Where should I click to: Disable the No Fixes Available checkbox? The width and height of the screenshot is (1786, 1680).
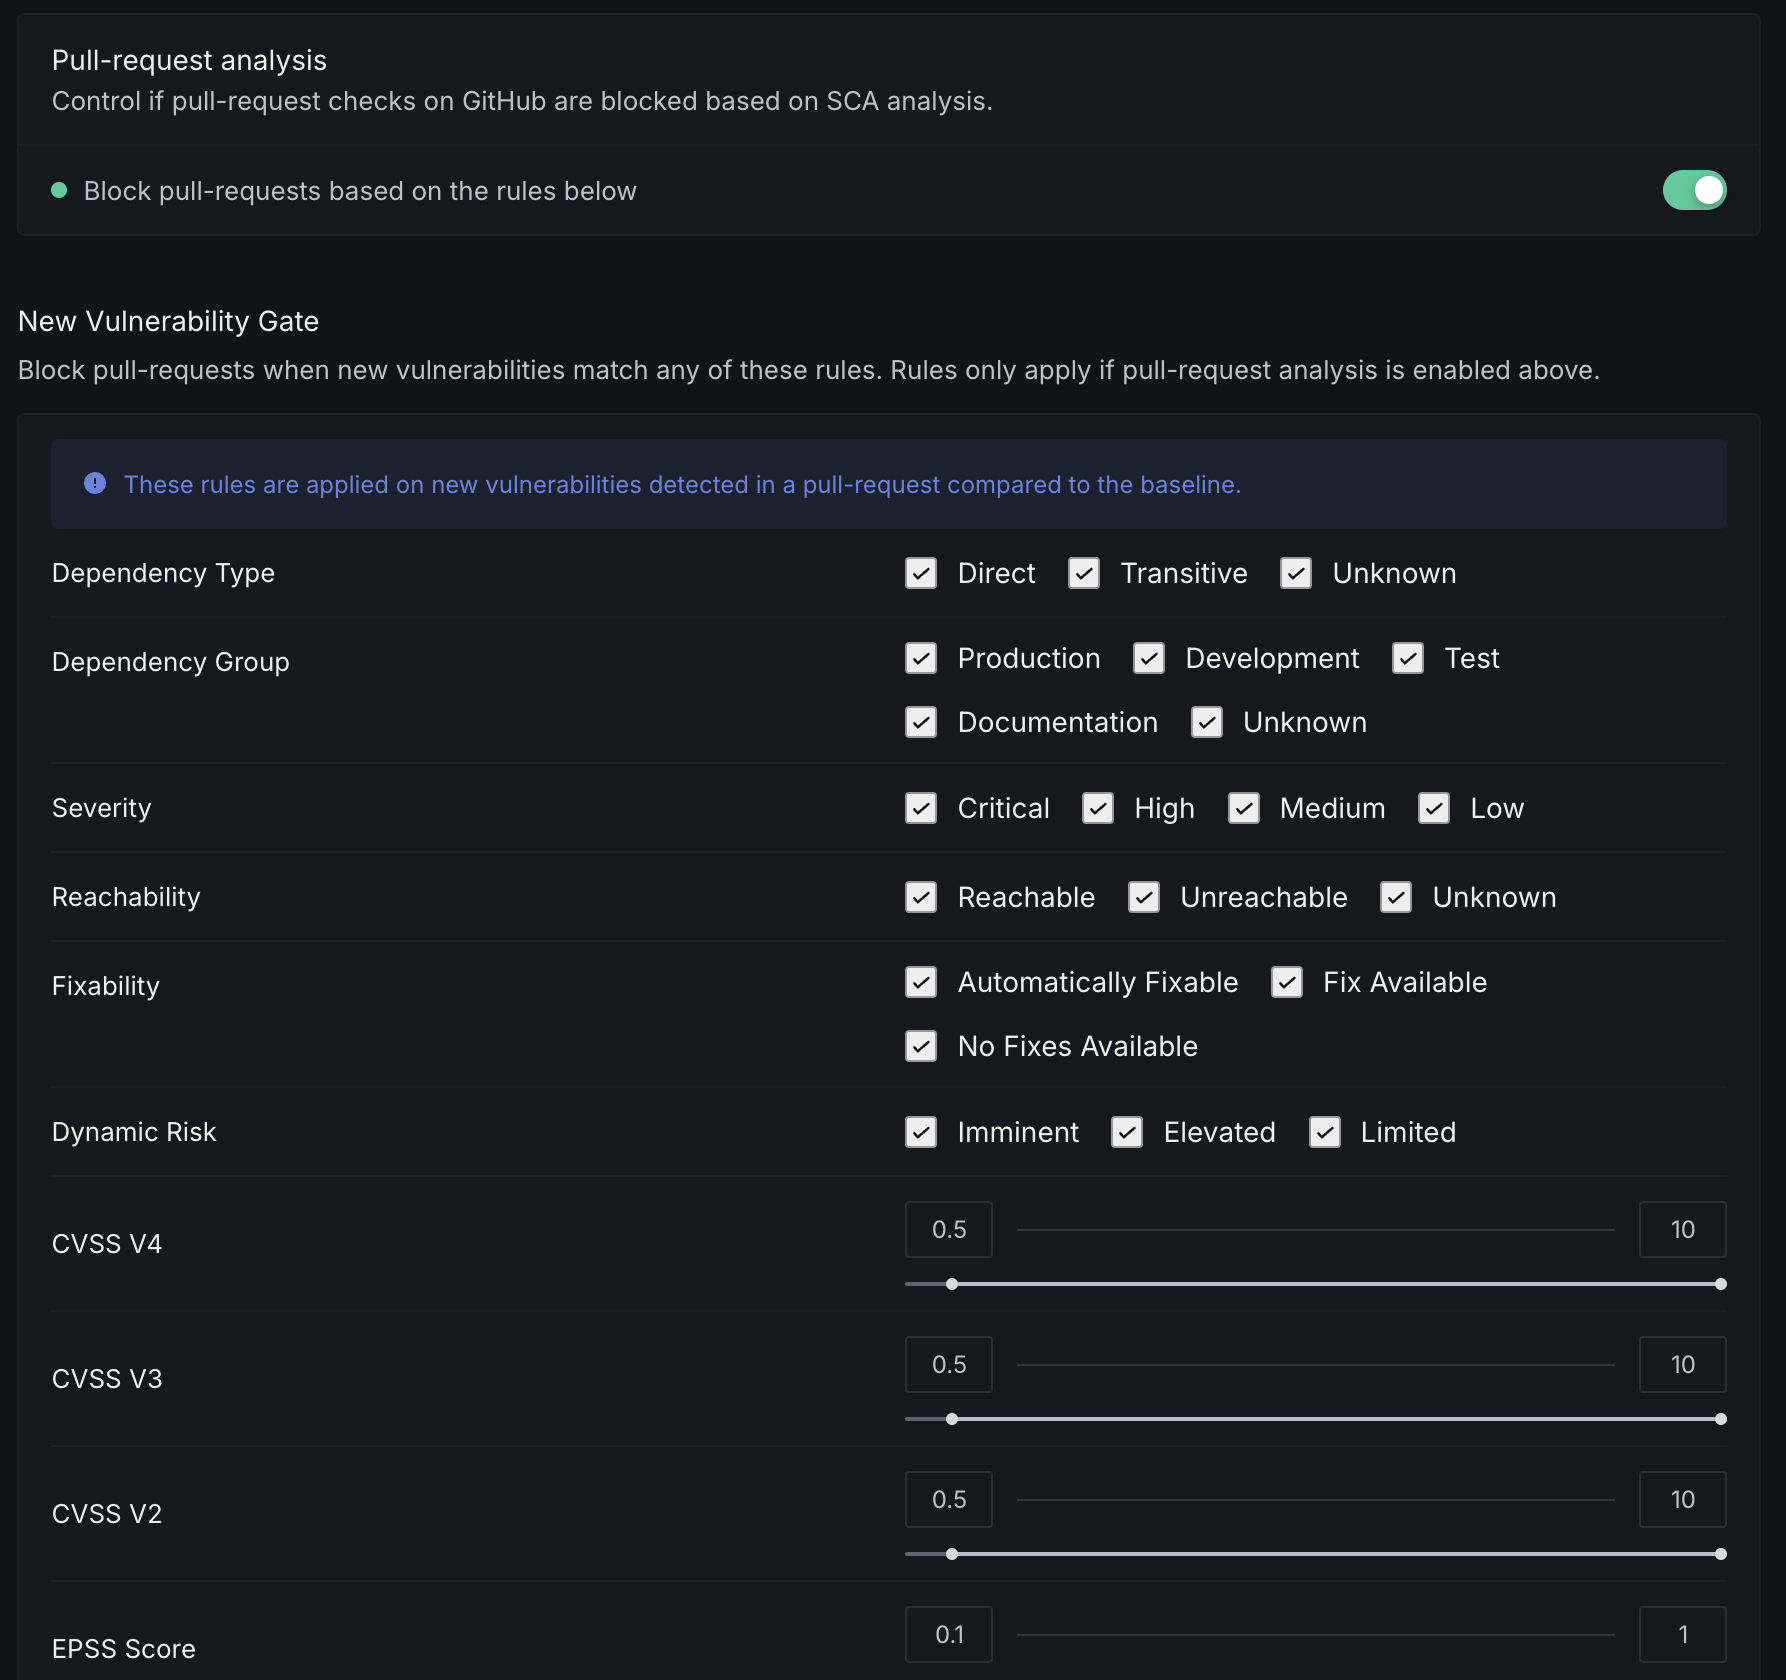pos(920,1046)
